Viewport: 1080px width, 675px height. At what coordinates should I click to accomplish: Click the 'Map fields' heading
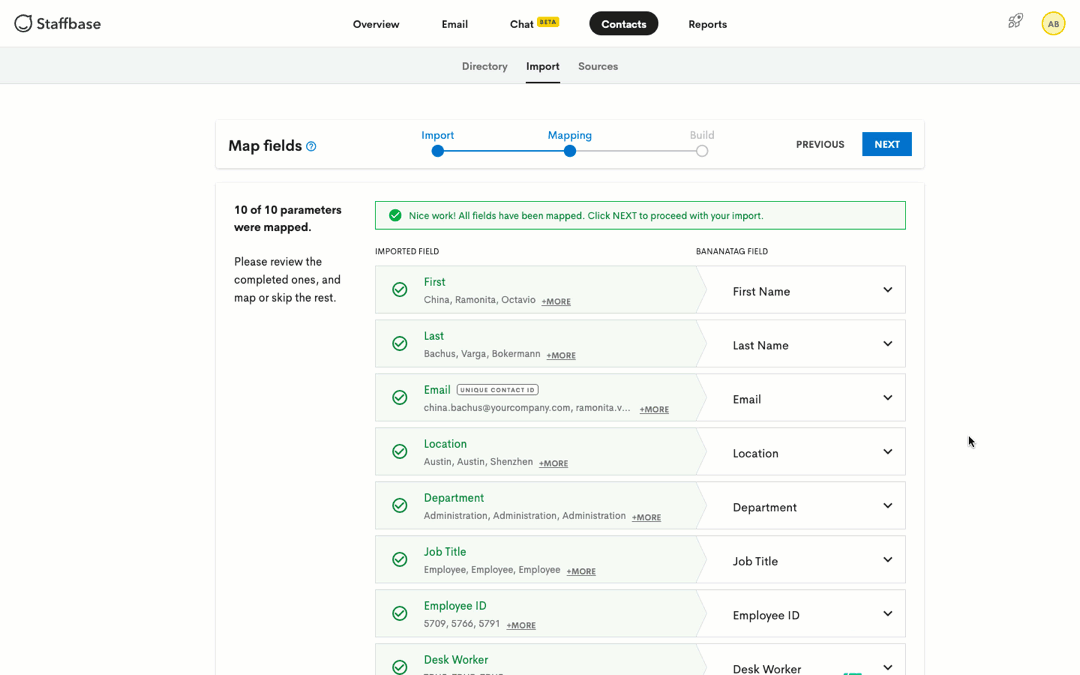[x=265, y=146]
